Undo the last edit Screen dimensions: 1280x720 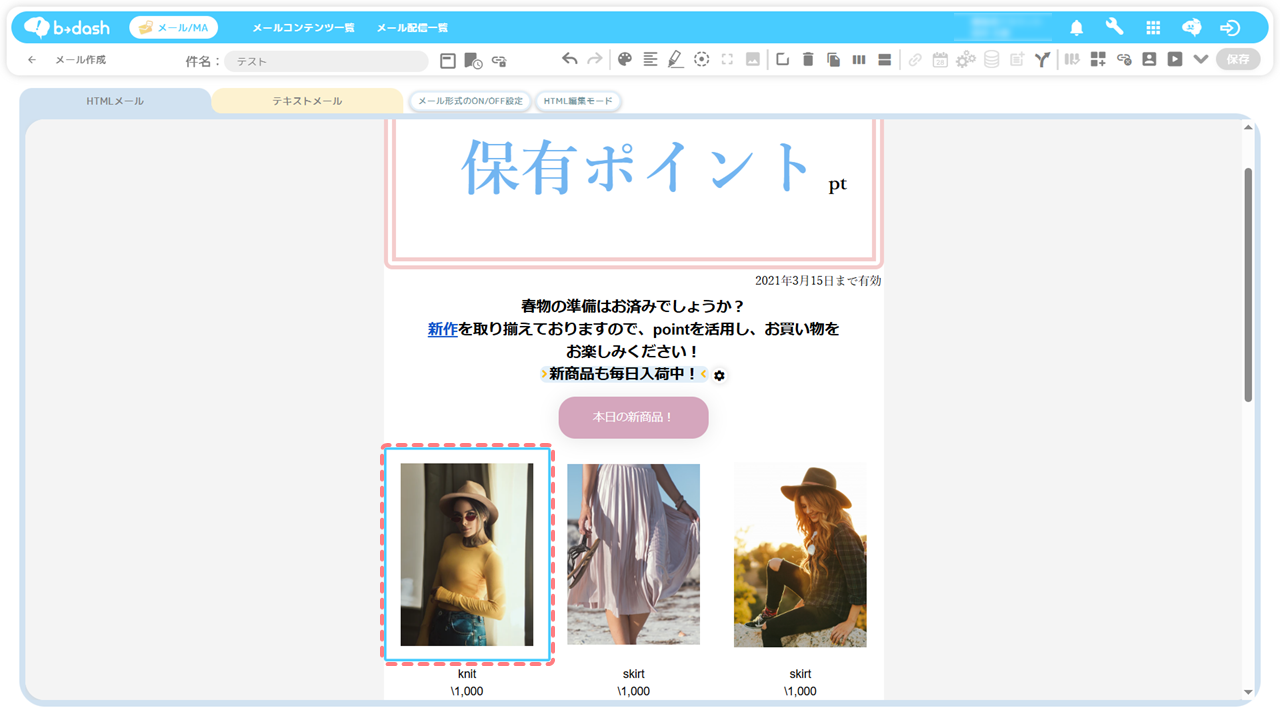point(570,59)
